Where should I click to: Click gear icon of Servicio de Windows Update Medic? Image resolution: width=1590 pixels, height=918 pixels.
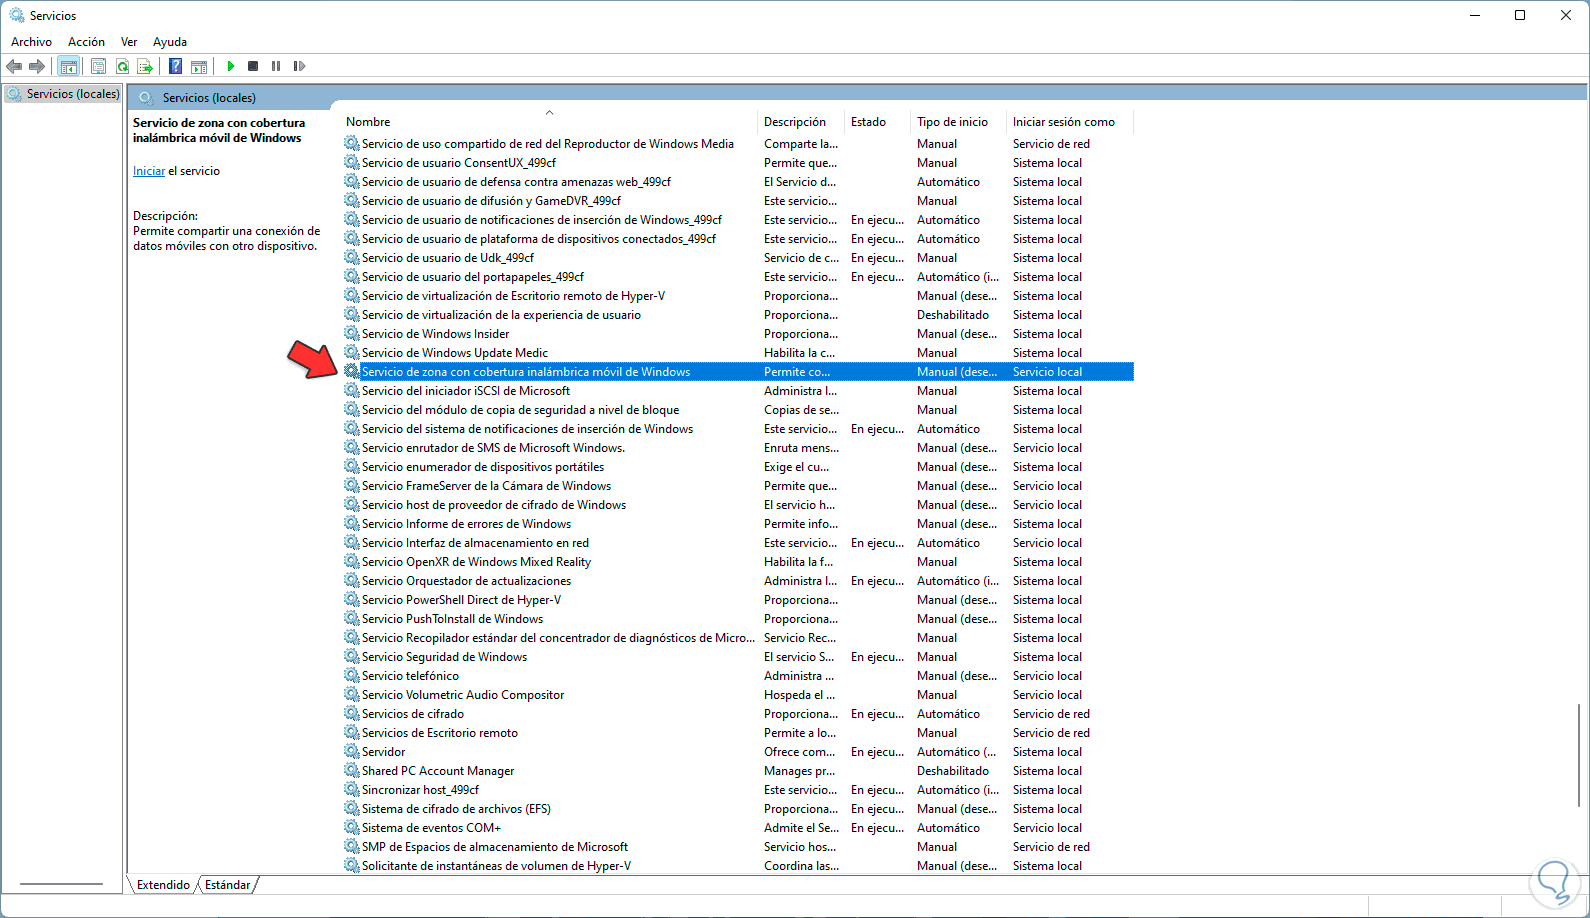point(352,353)
